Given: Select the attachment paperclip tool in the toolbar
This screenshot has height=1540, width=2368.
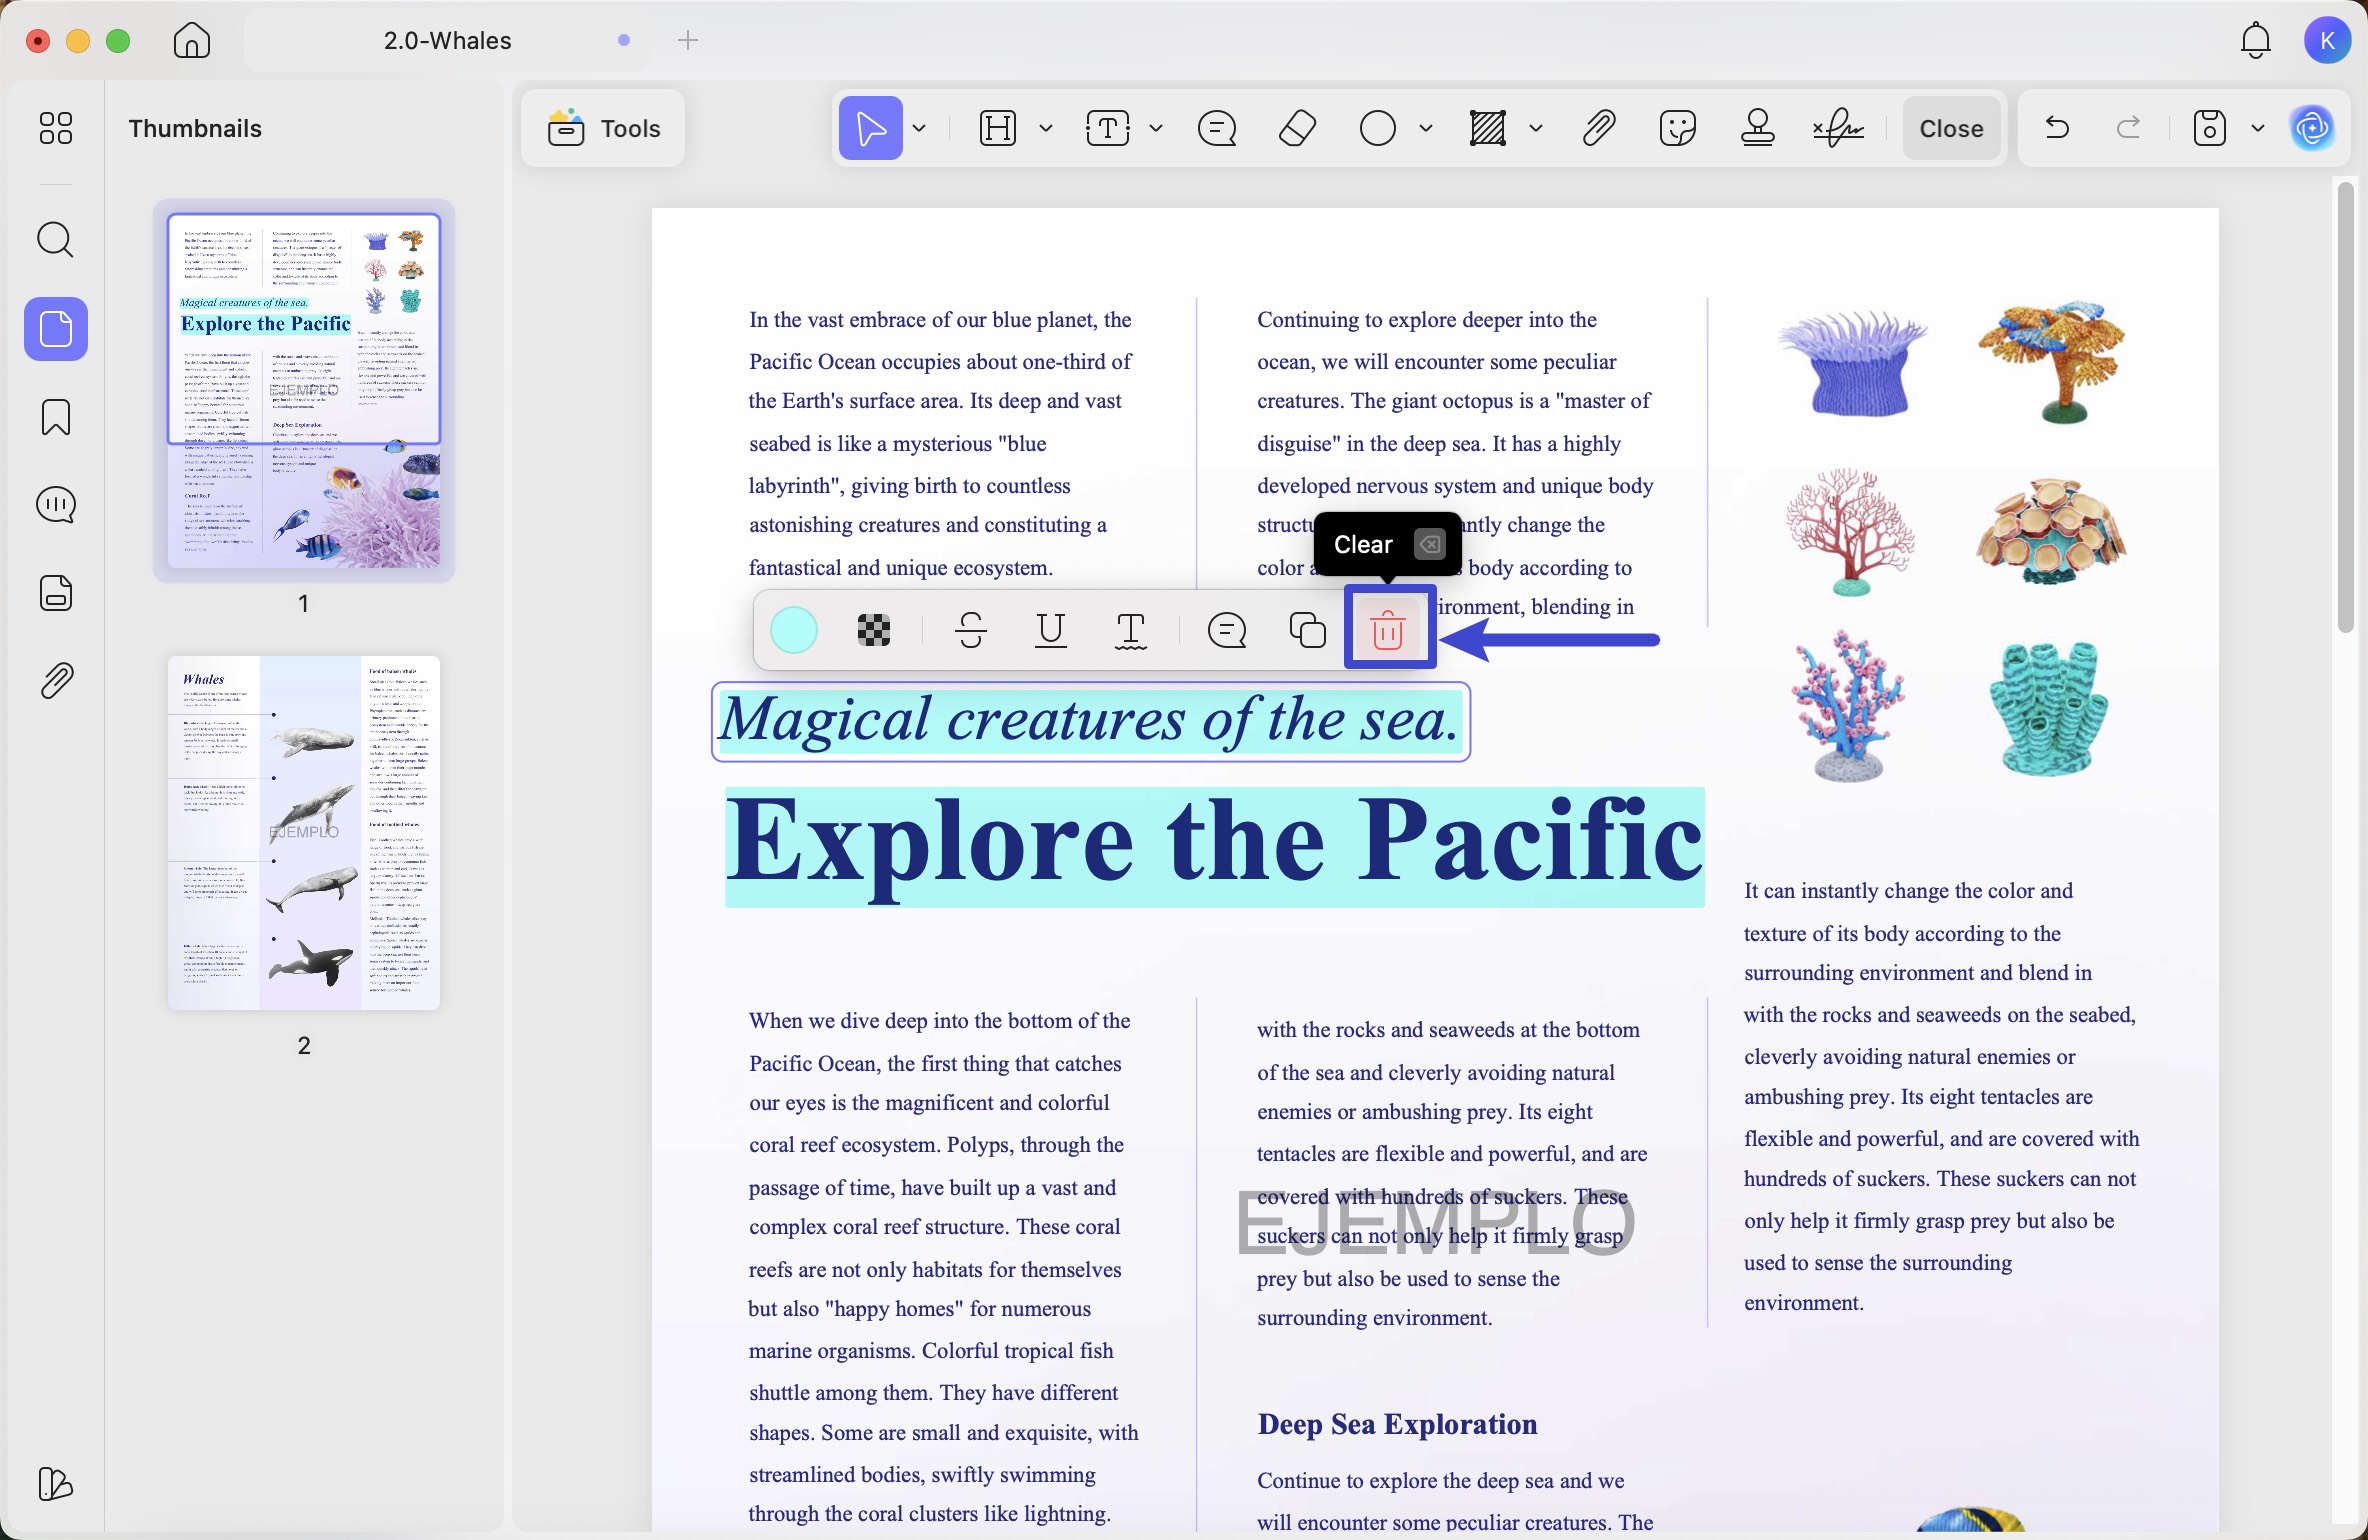Looking at the screenshot, I should pyautogui.click(x=1600, y=128).
